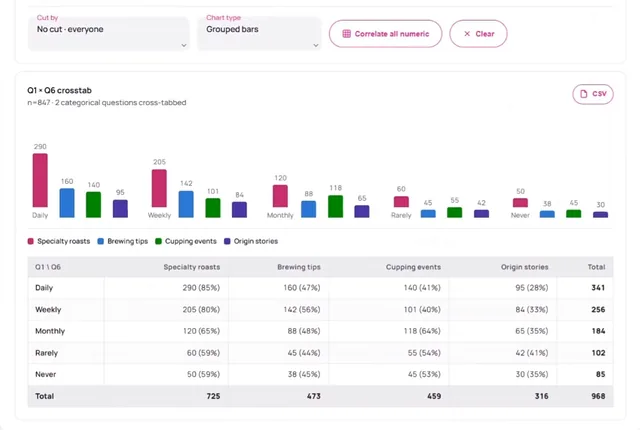Image resolution: width=640 pixels, height=430 pixels.
Task: Click the Monthly row label in table
Action: (50, 331)
